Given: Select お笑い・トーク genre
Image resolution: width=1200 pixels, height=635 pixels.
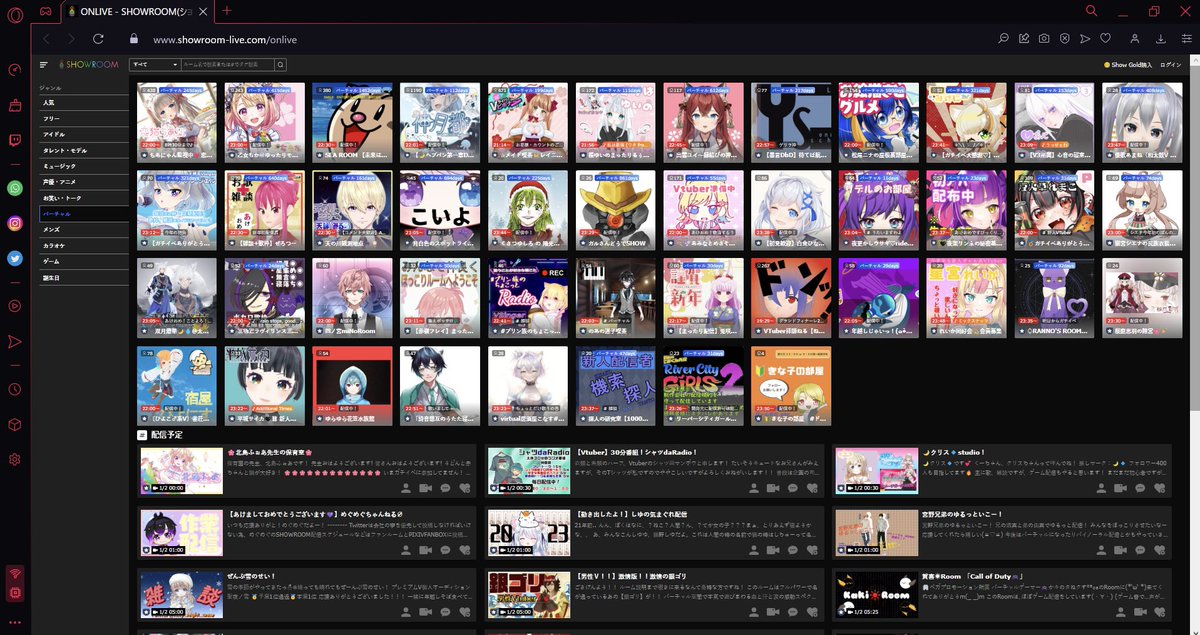Looking at the screenshot, I should pos(83,198).
